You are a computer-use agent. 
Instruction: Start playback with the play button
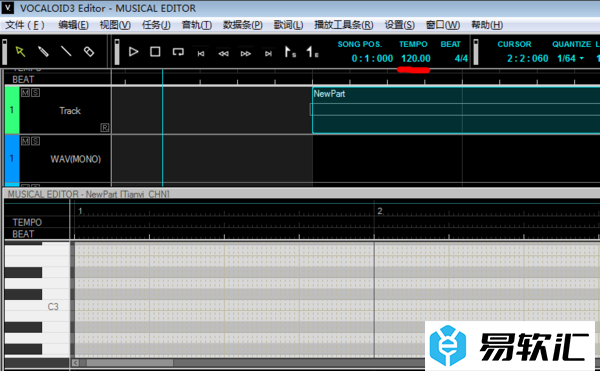click(x=133, y=52)
